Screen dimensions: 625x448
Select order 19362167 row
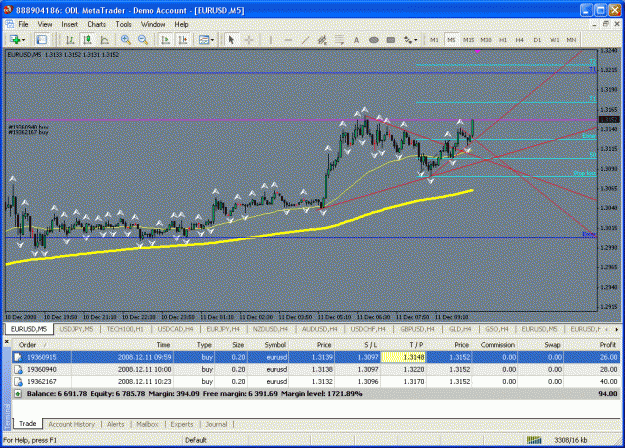pyautogui.click(x=316, y=381)
